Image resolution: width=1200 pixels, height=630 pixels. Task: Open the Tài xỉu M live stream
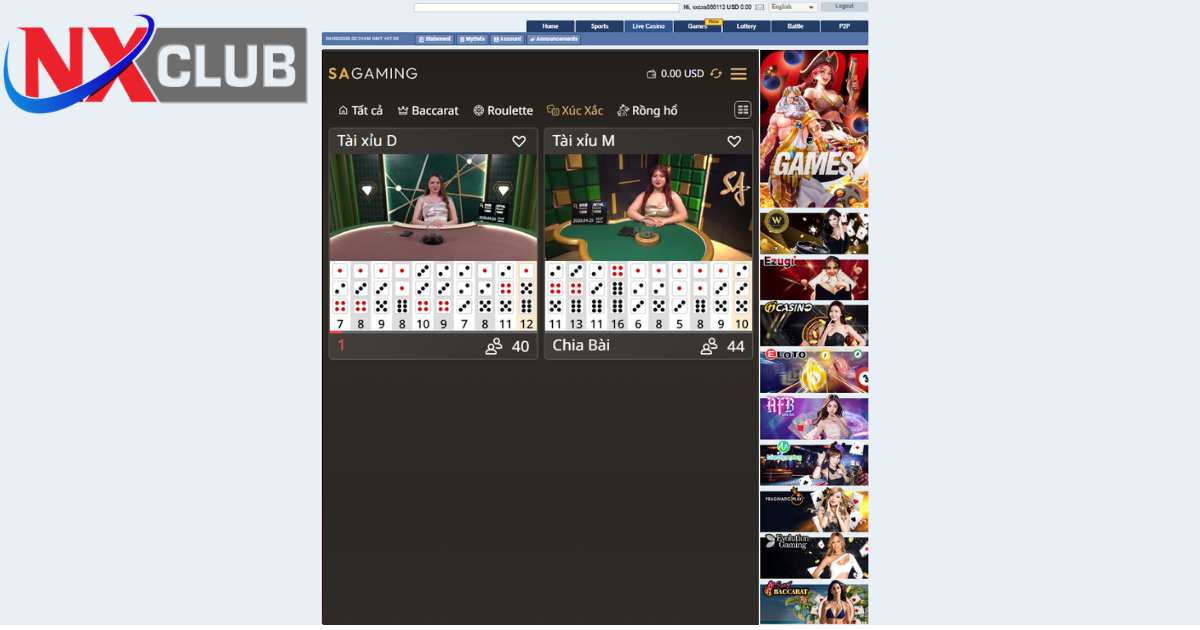pyautogui.click(x=648, y=207)
